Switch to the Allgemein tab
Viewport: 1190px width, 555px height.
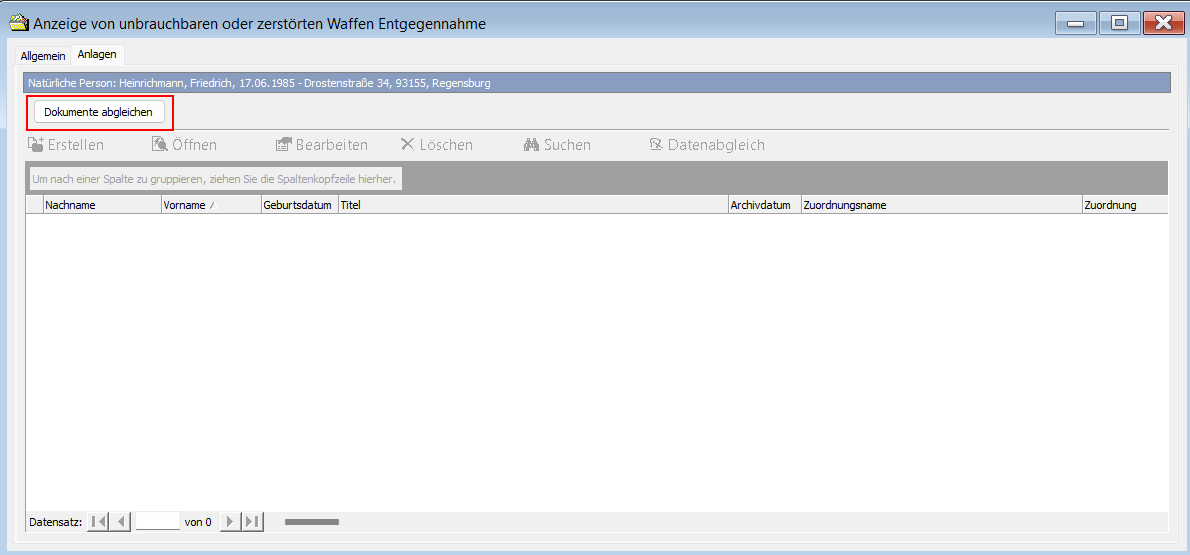pyautogui.click(x=43, y=56)
